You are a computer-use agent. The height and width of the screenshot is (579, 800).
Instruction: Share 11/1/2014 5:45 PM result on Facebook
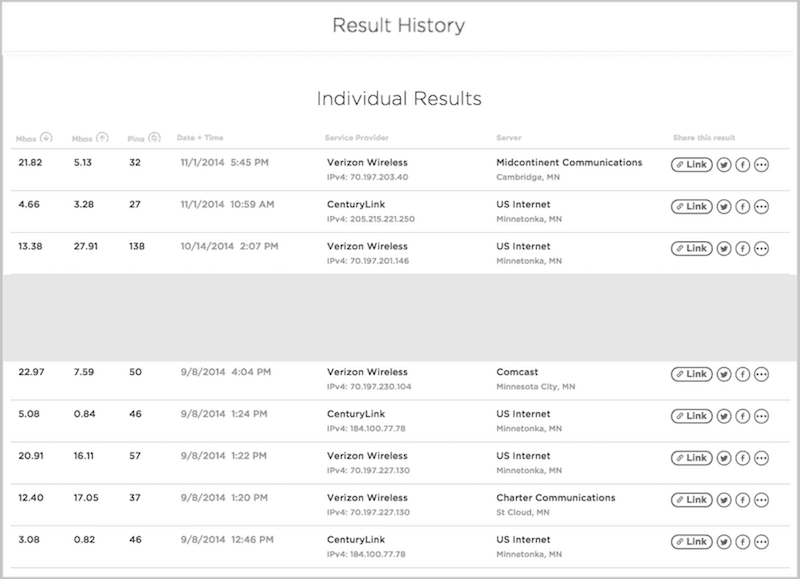coord(743,165)
